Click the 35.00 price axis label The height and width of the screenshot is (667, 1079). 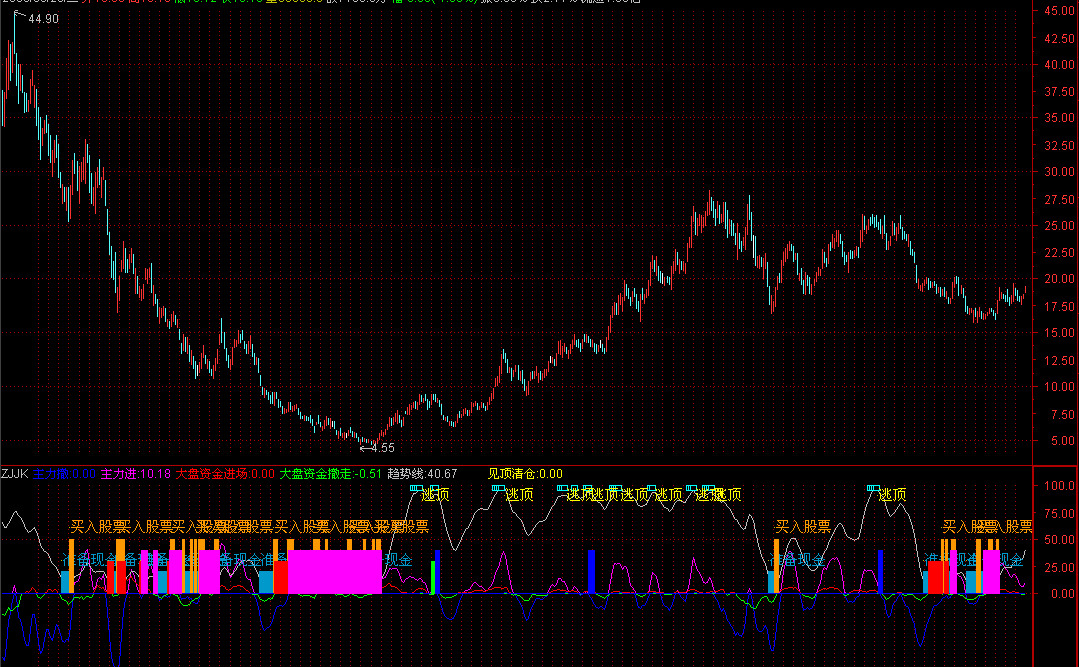click(x=1059, y=118)
